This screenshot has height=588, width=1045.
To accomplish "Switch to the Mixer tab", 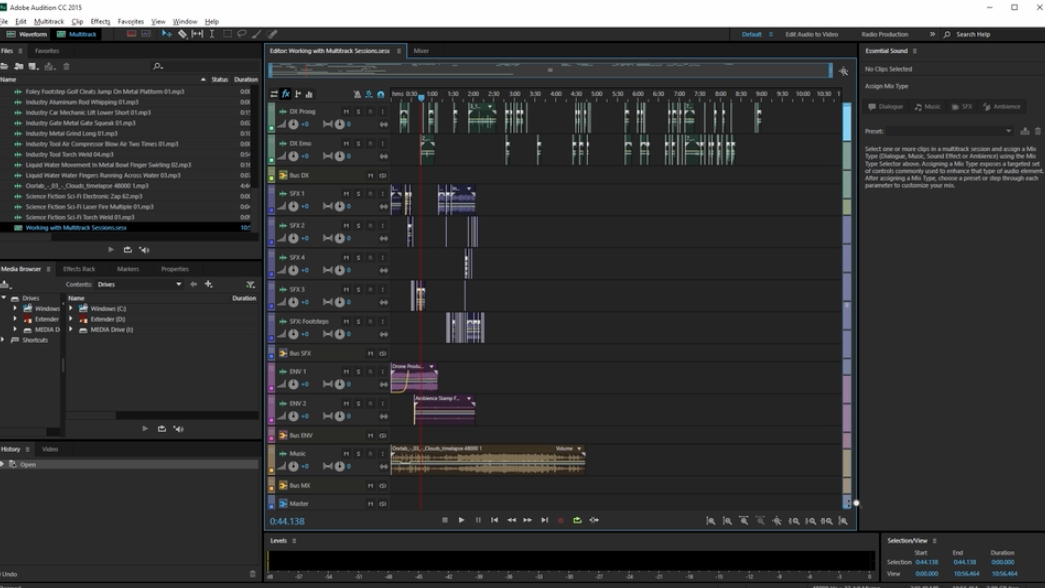I will click(421, 51).
